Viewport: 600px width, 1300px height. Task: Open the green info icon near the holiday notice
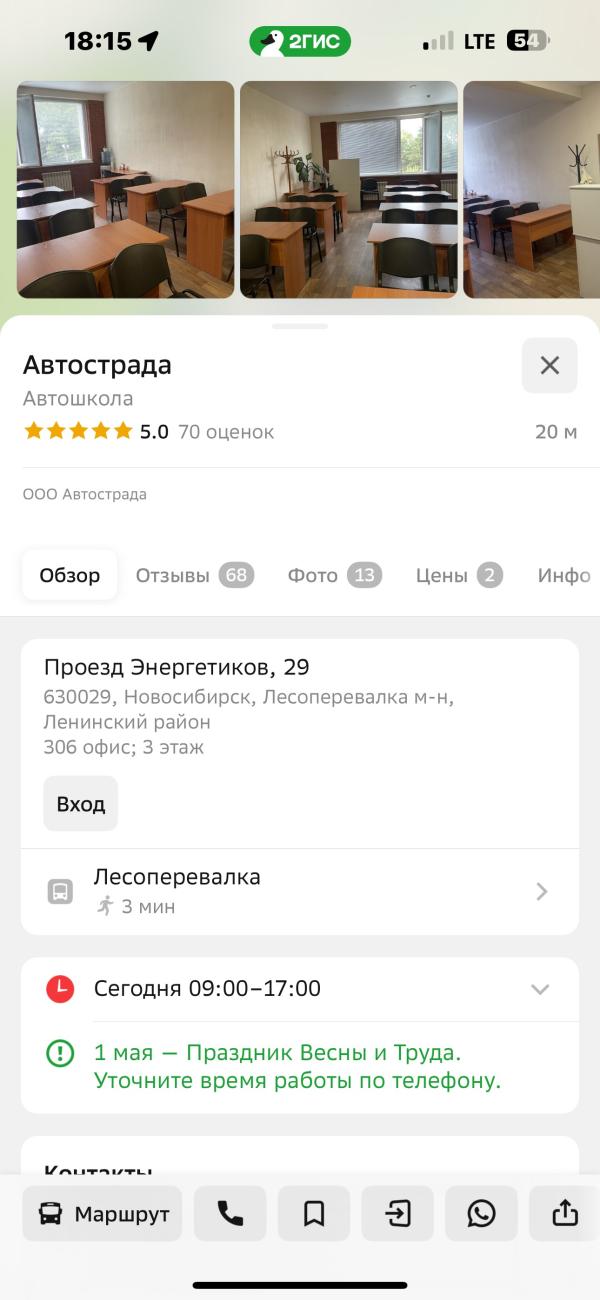pyautogui.click(x=58, y=1055)
